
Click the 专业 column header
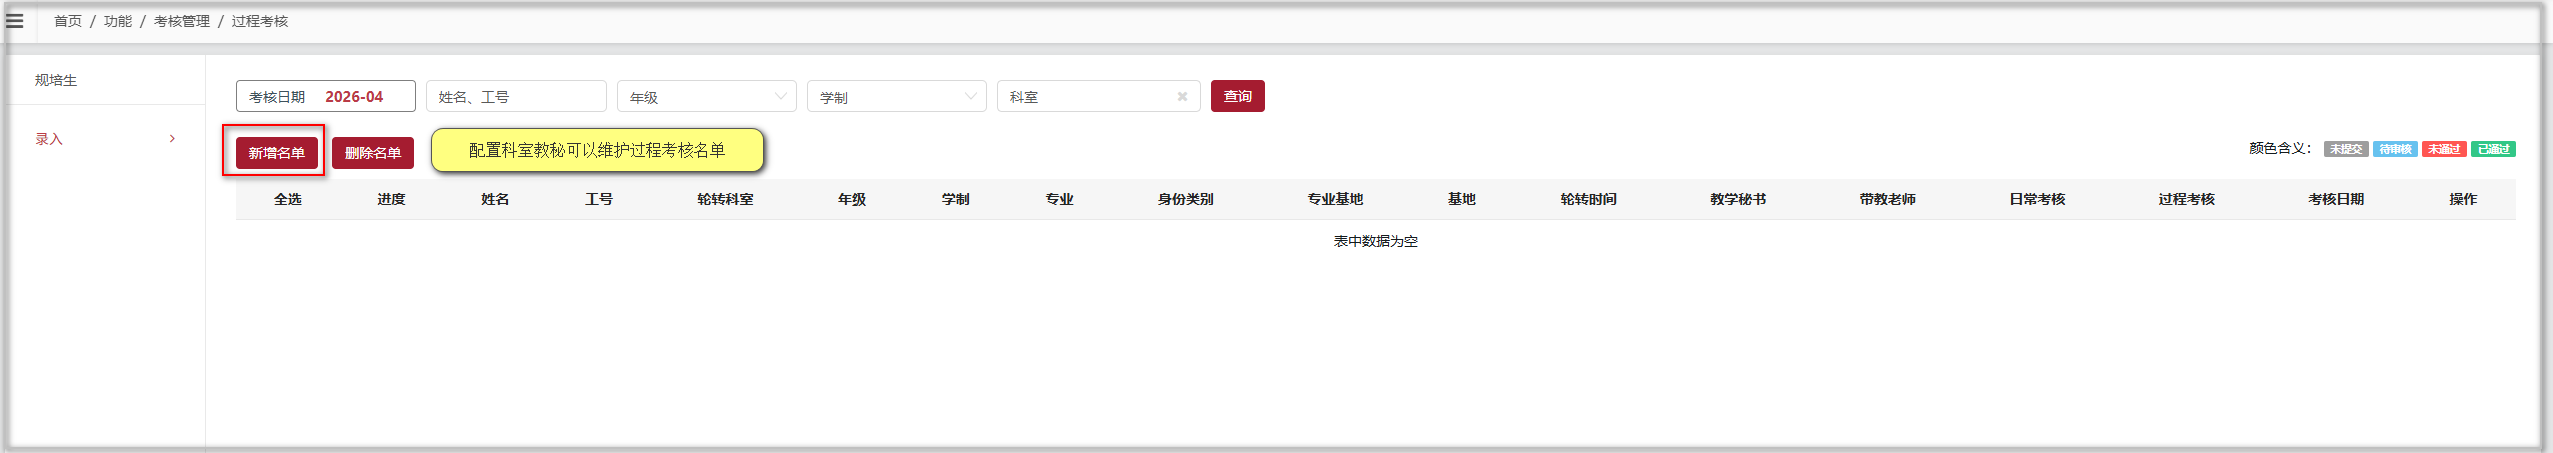1060,199
